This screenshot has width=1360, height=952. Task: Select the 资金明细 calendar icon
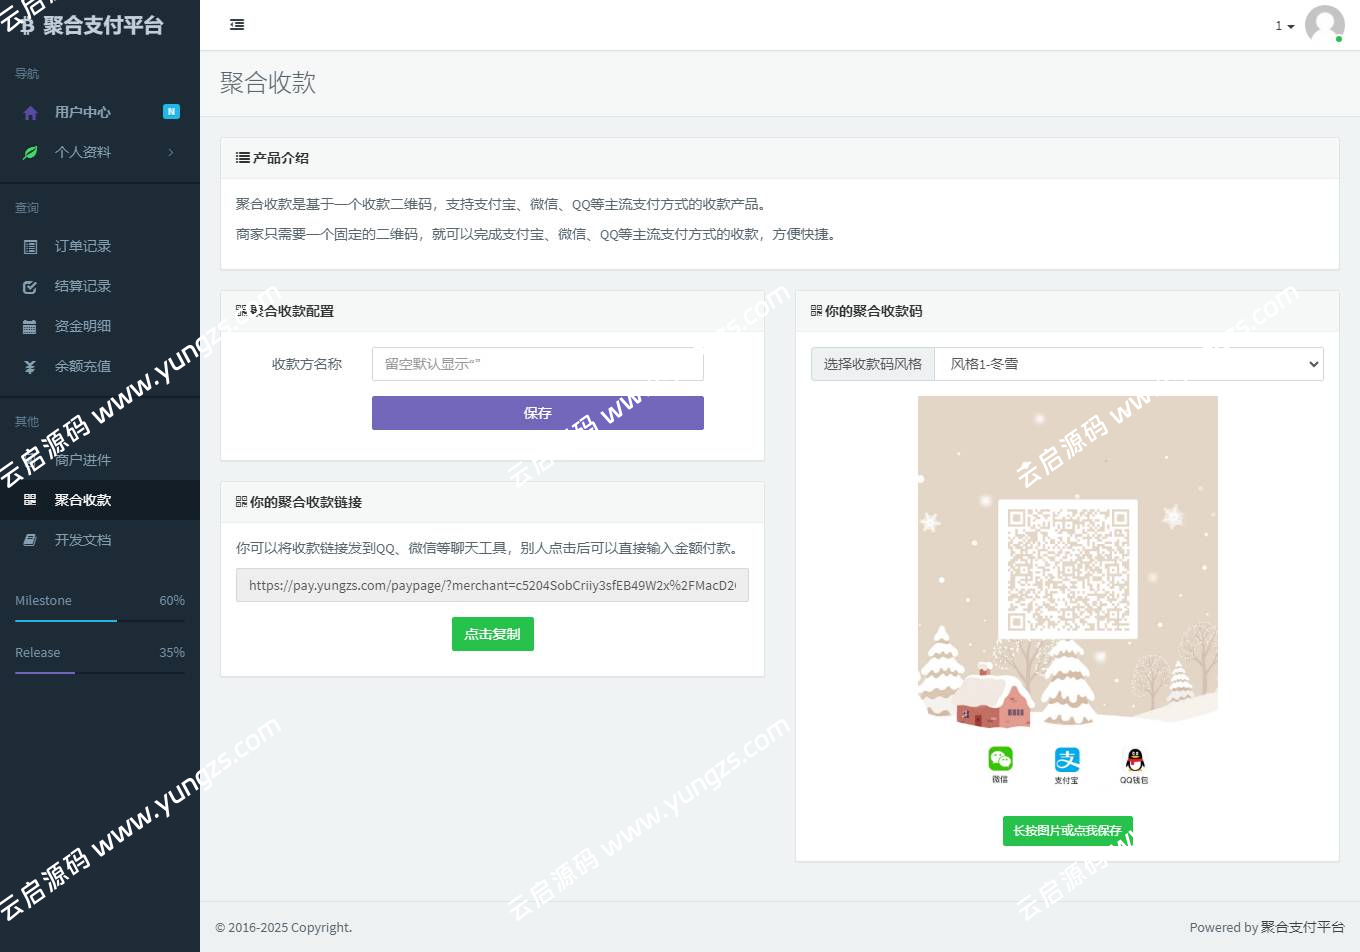30,326
